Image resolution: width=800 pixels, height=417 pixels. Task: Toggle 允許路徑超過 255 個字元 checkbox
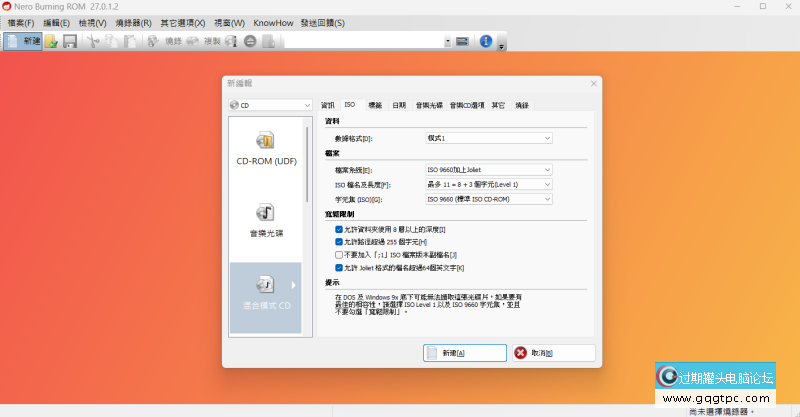[x=339, y=242]
